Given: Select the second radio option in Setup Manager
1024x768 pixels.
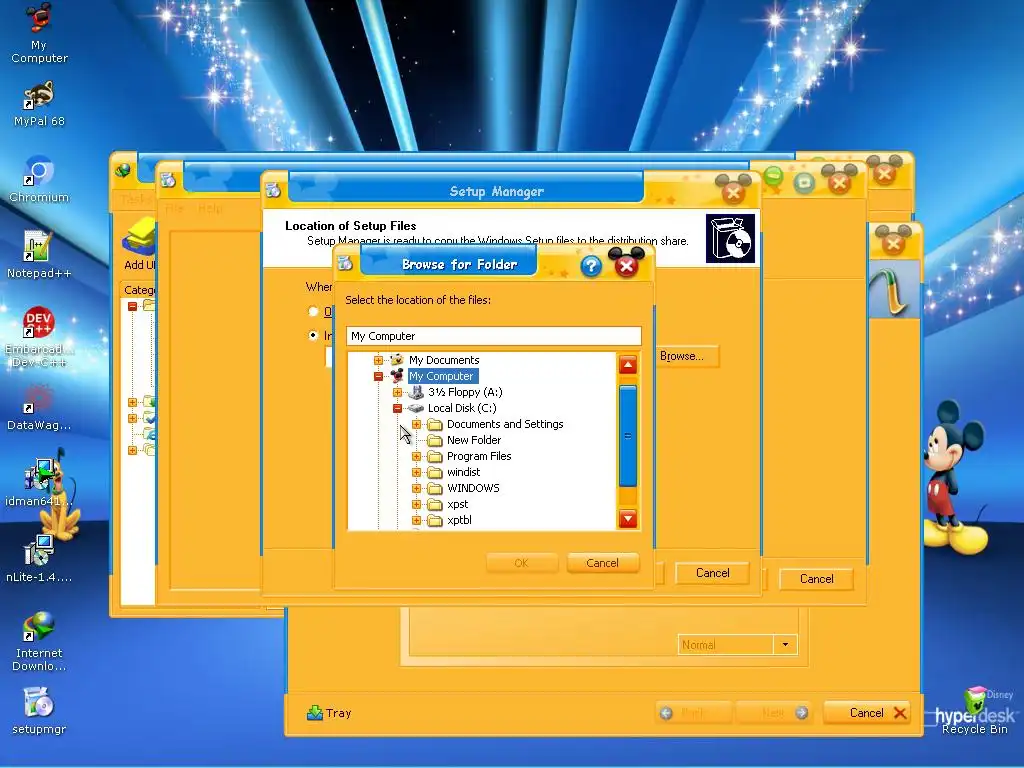Looking at the screenshot, I should pos(313,335).
